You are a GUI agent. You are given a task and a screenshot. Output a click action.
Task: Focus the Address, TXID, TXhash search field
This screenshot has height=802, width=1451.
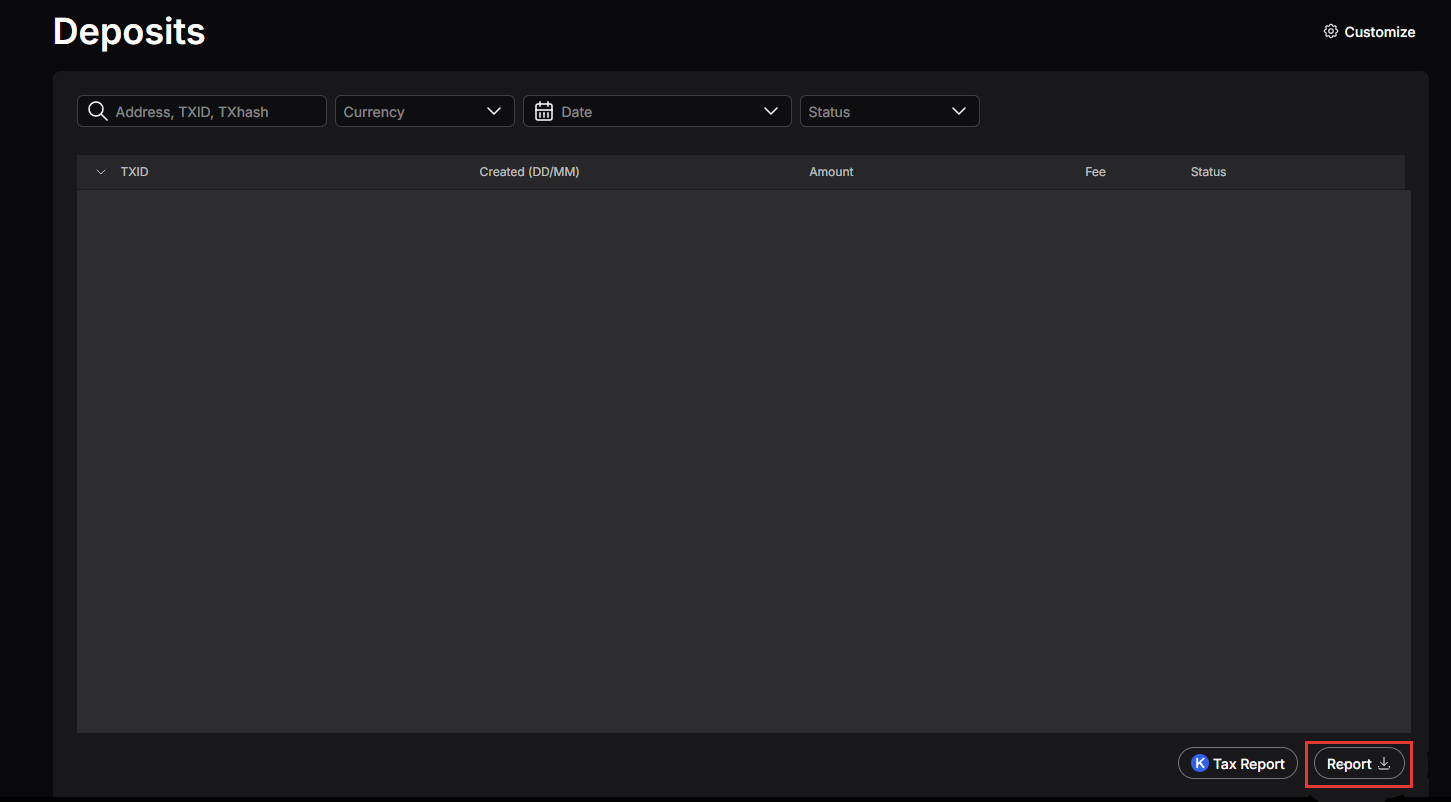click(202, 111)
